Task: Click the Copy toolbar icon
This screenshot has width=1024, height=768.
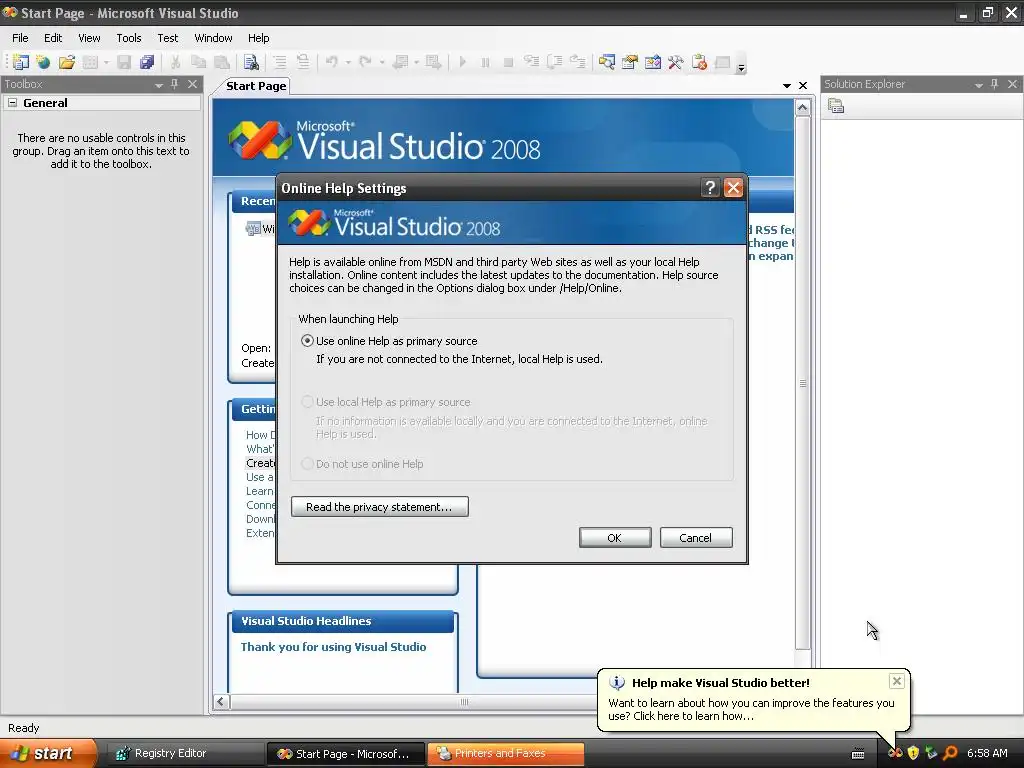Action: (198, 62)
